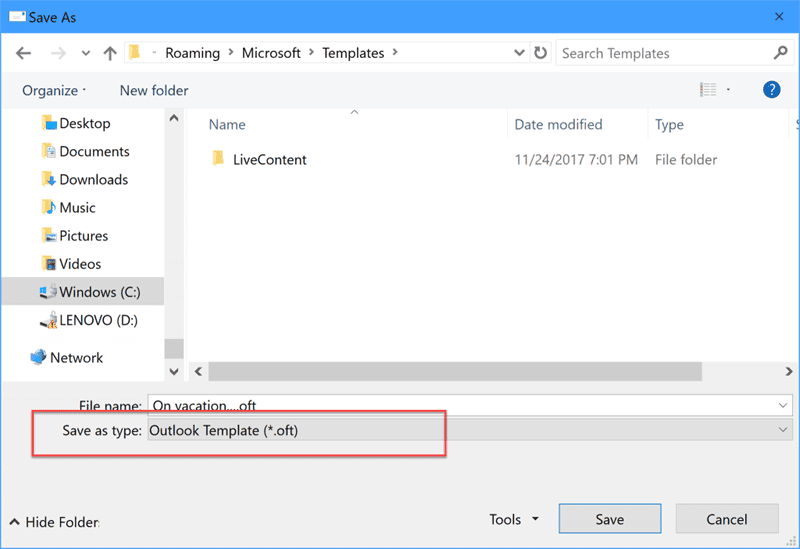
Task: Collapse the pane with Hide Folders
Action: coord(54,522)
